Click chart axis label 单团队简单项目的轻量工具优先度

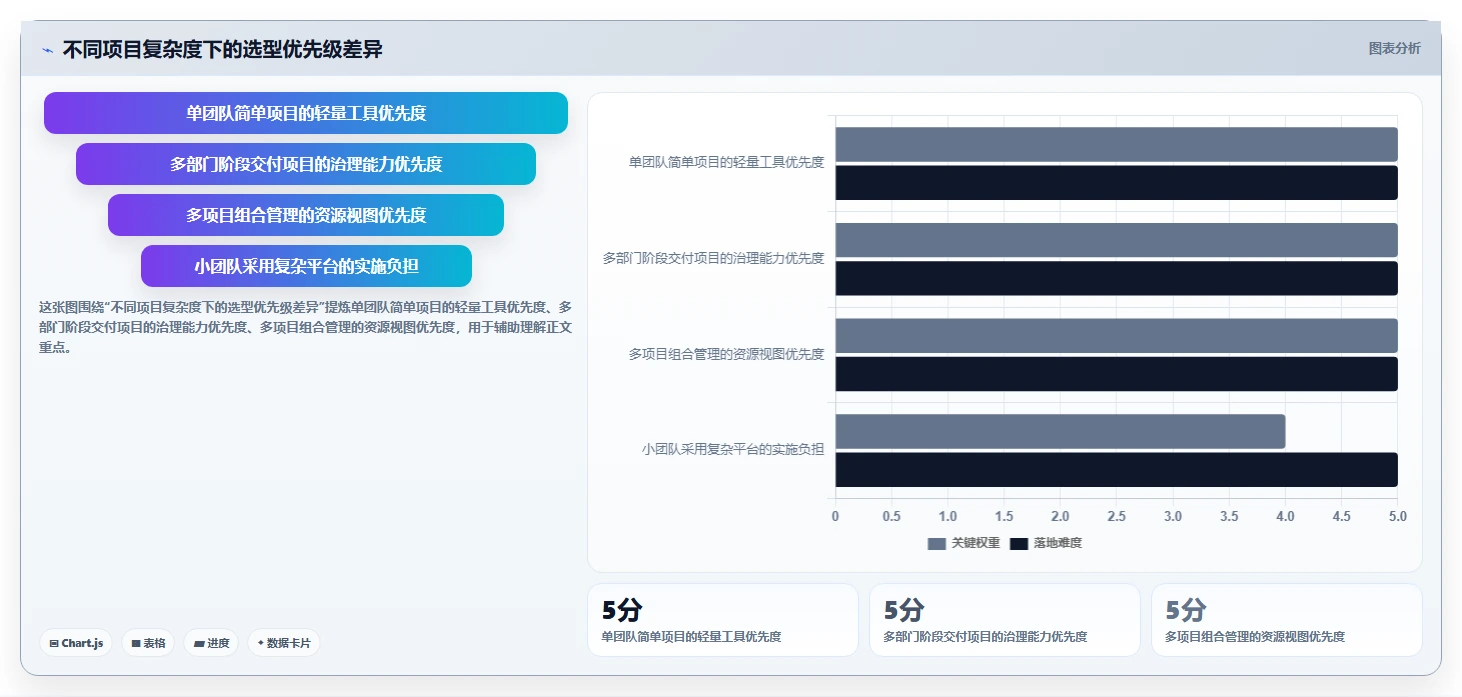point(726,162)
